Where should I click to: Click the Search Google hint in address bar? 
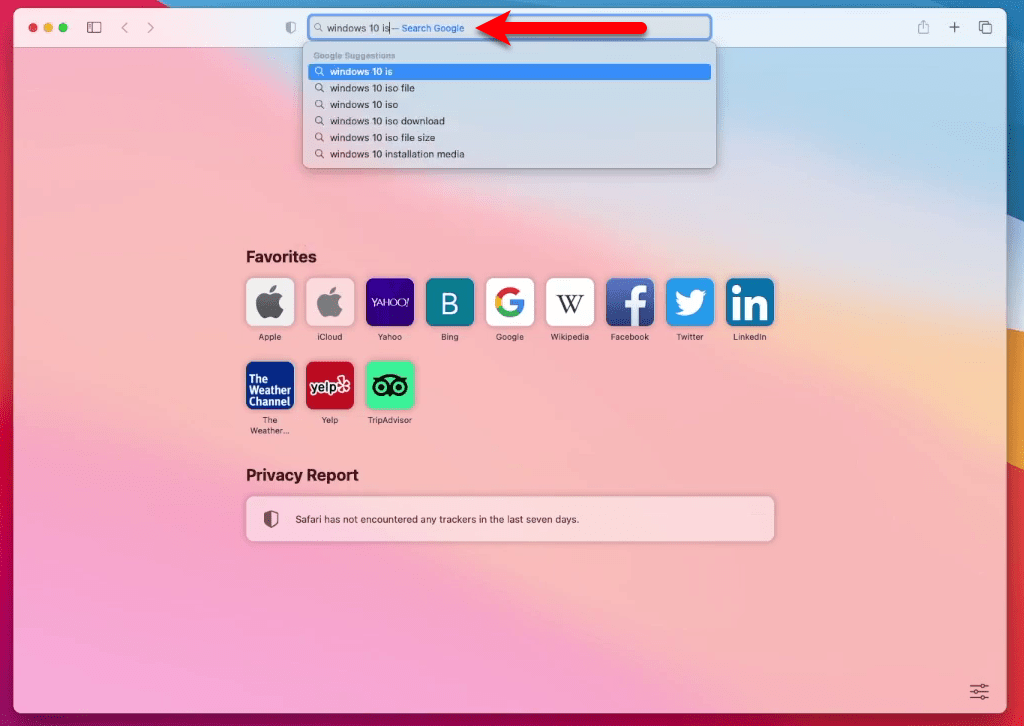click(433, 28)
